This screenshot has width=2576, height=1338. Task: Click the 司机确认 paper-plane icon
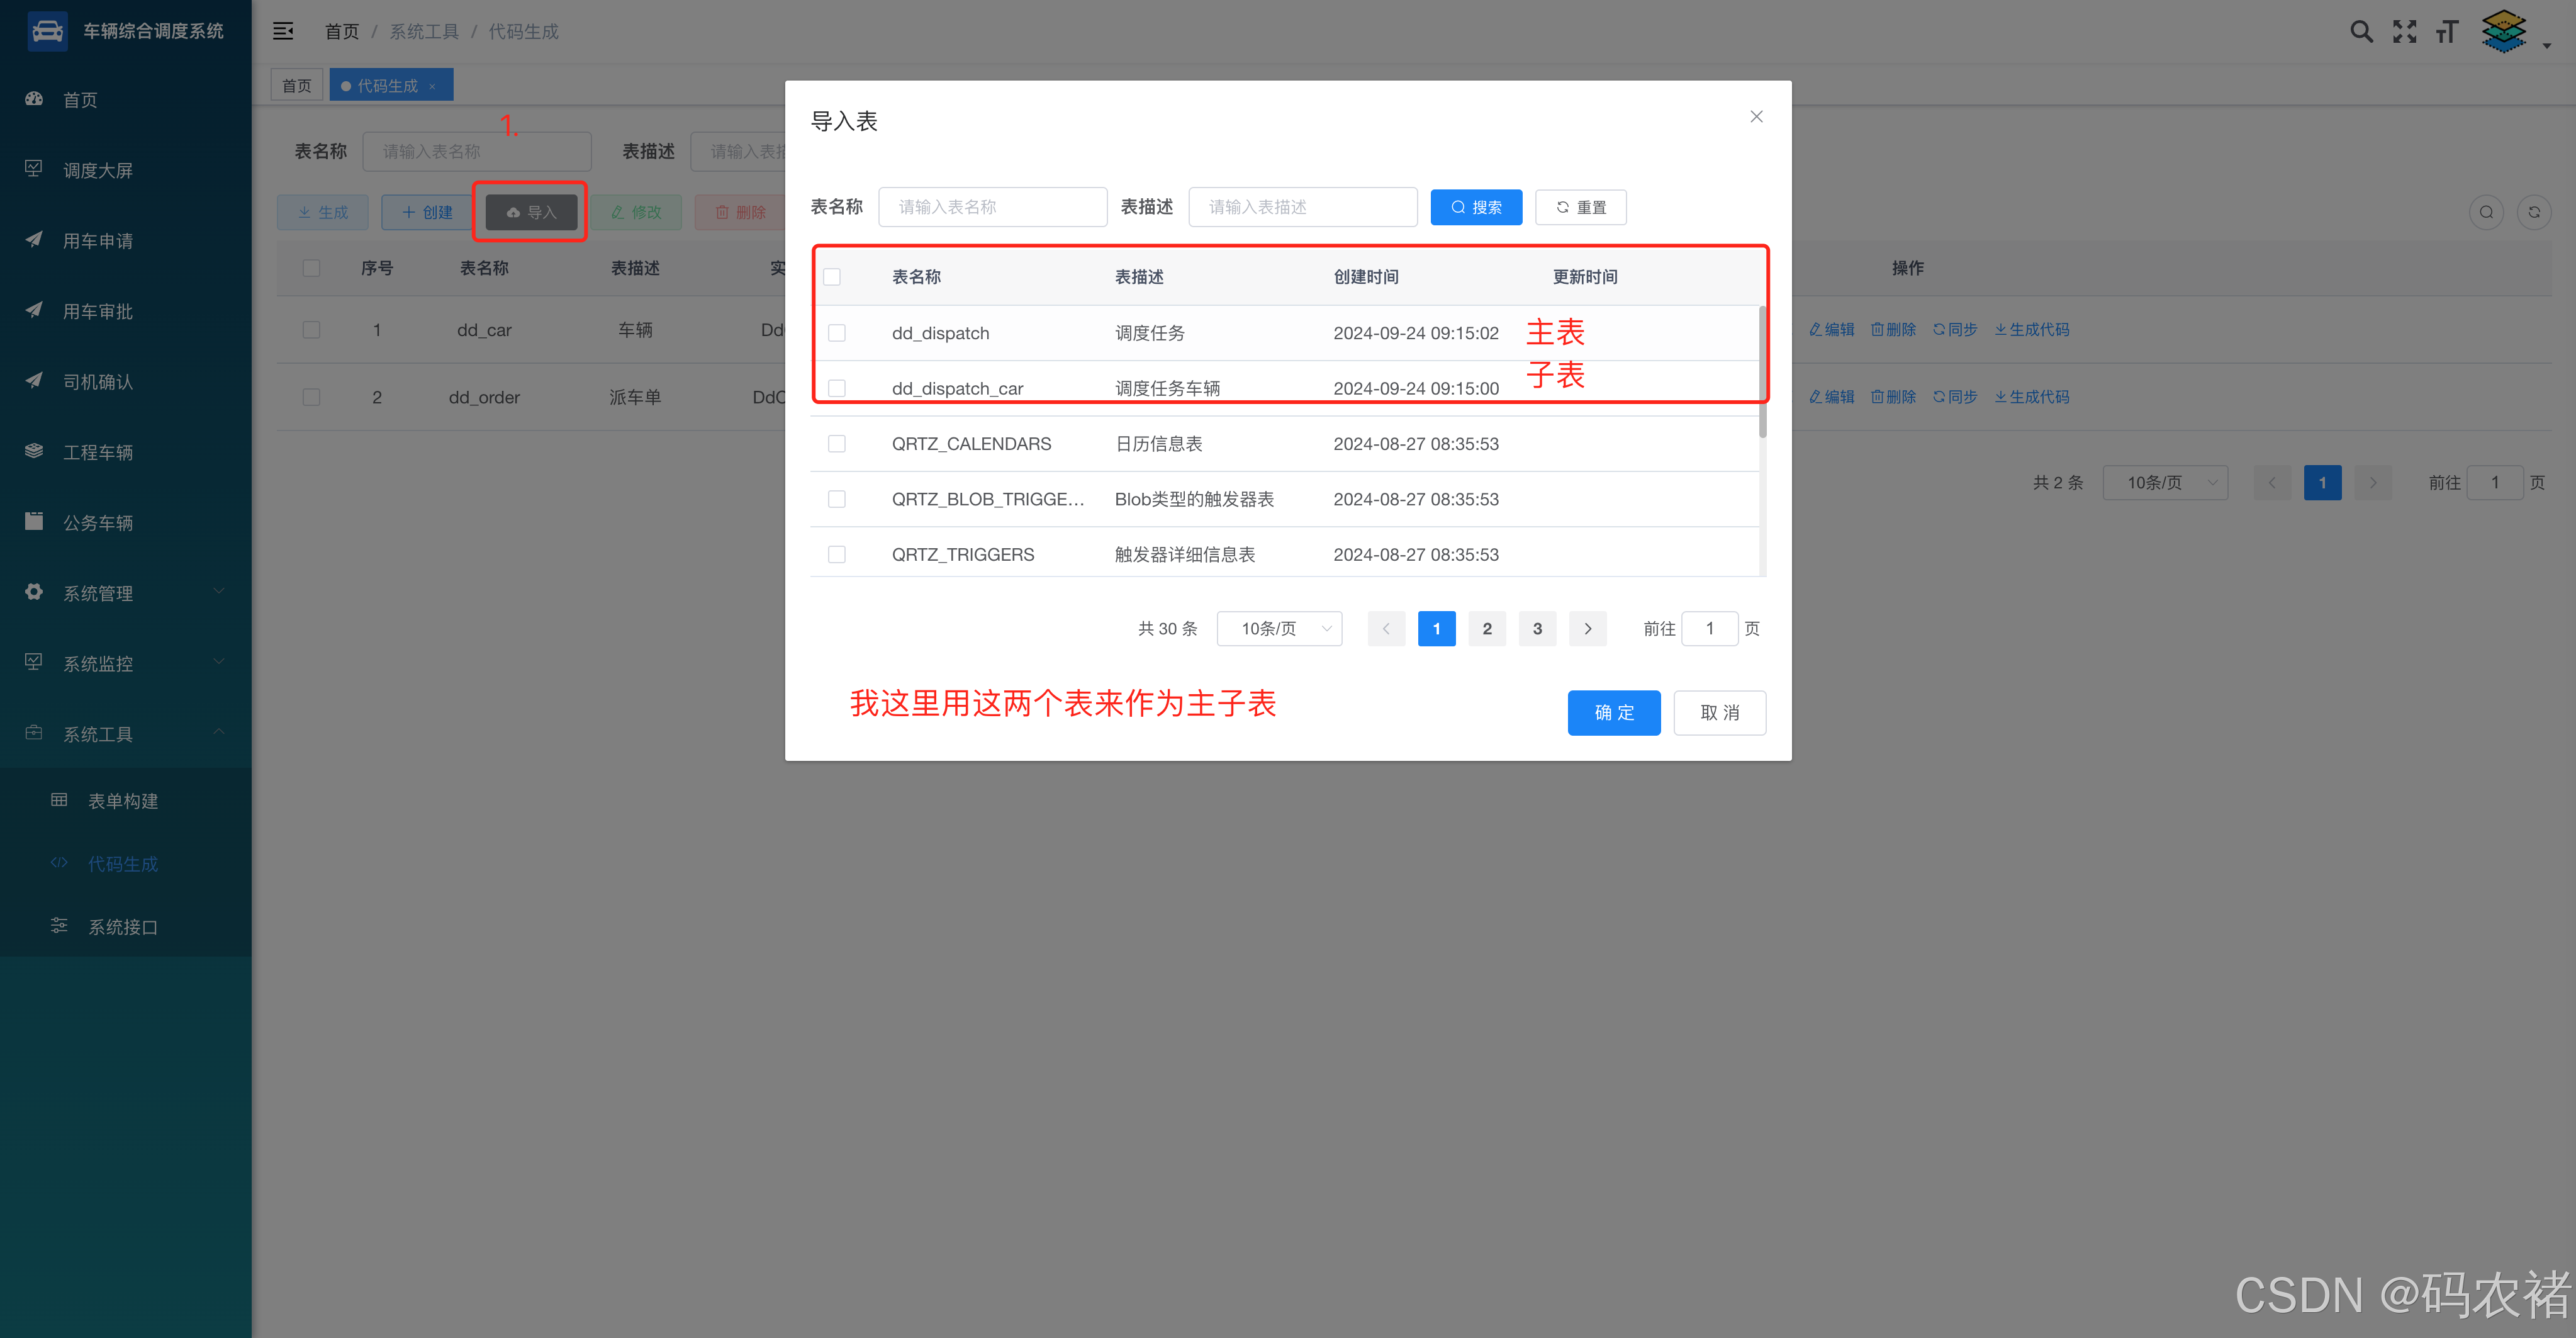click(x=34, y=381)
